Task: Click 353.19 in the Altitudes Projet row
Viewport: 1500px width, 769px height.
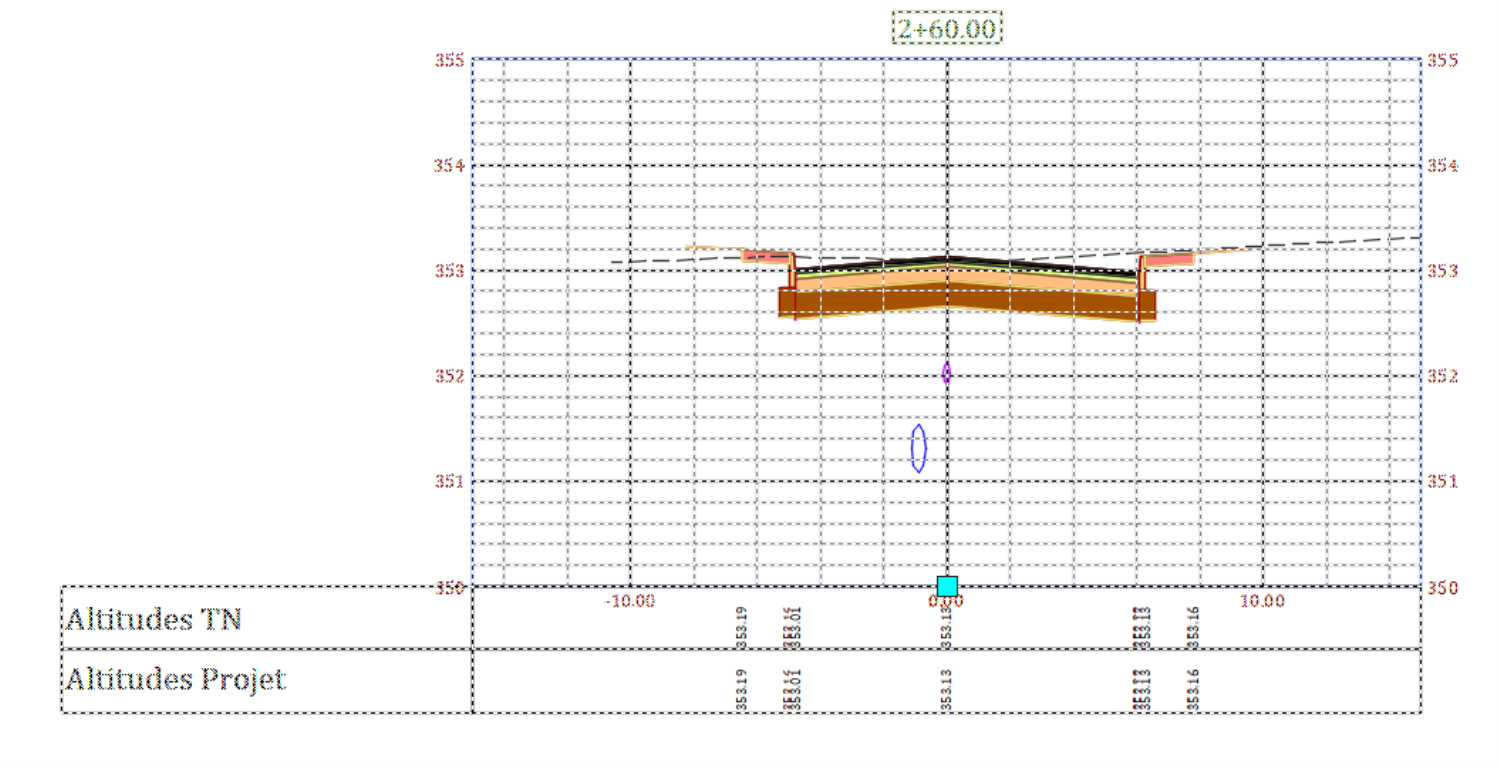Action: click(x=742, y=690)
